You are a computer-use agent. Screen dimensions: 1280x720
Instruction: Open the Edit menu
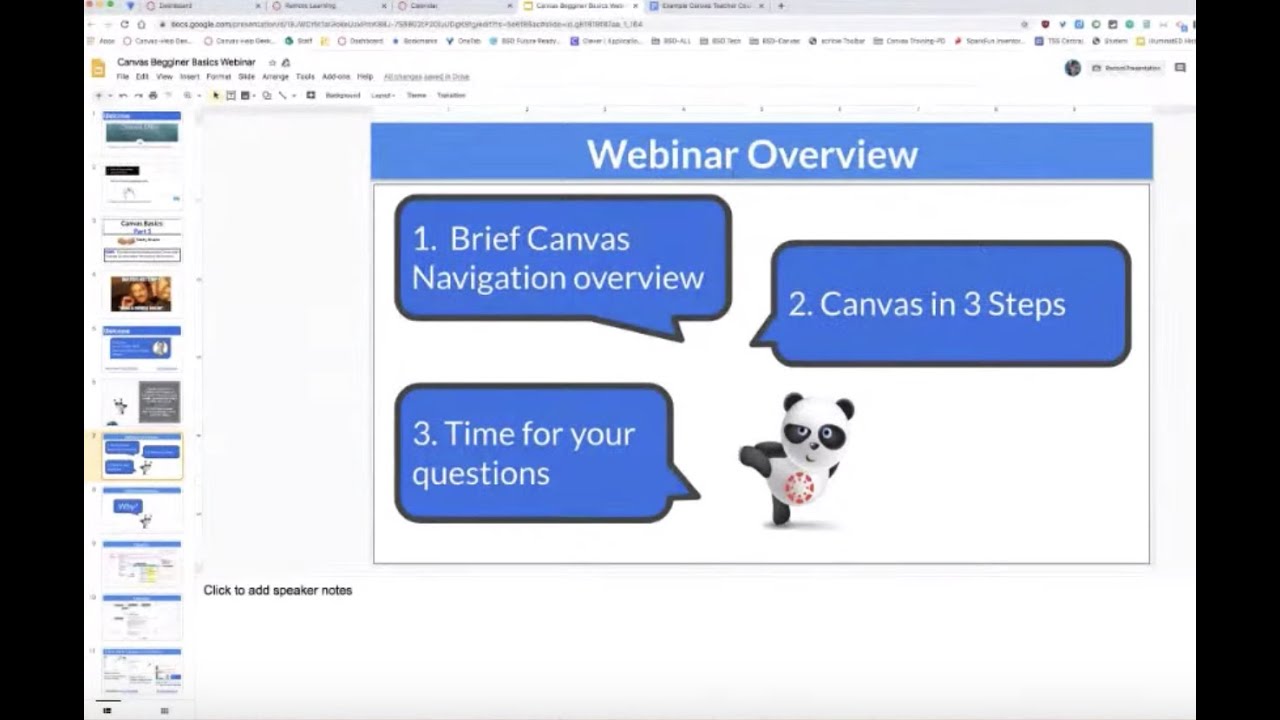tap(142, 76)
